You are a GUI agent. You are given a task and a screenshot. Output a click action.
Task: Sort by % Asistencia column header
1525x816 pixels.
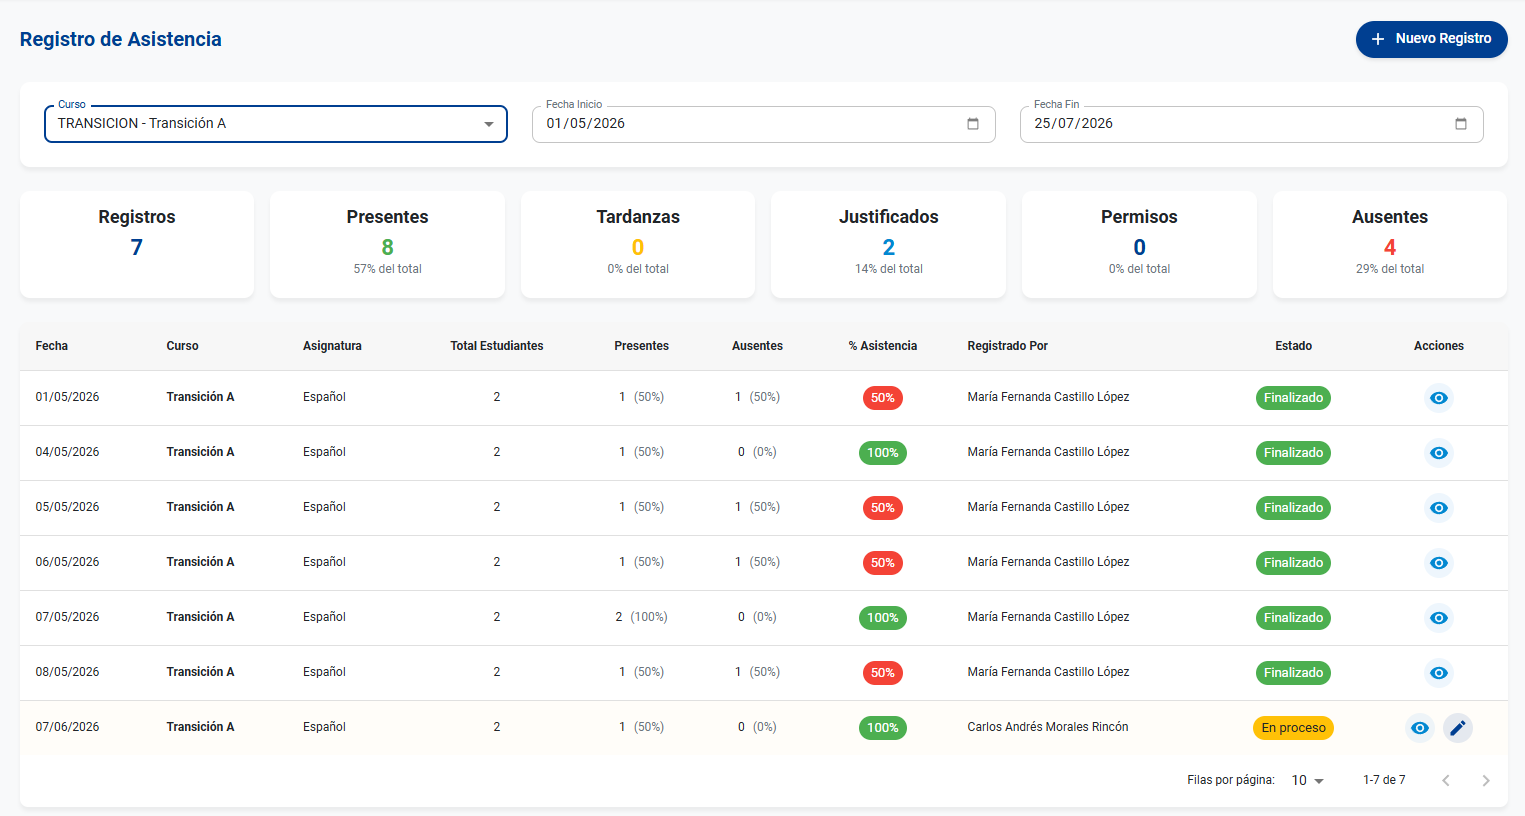click(883, 346)
